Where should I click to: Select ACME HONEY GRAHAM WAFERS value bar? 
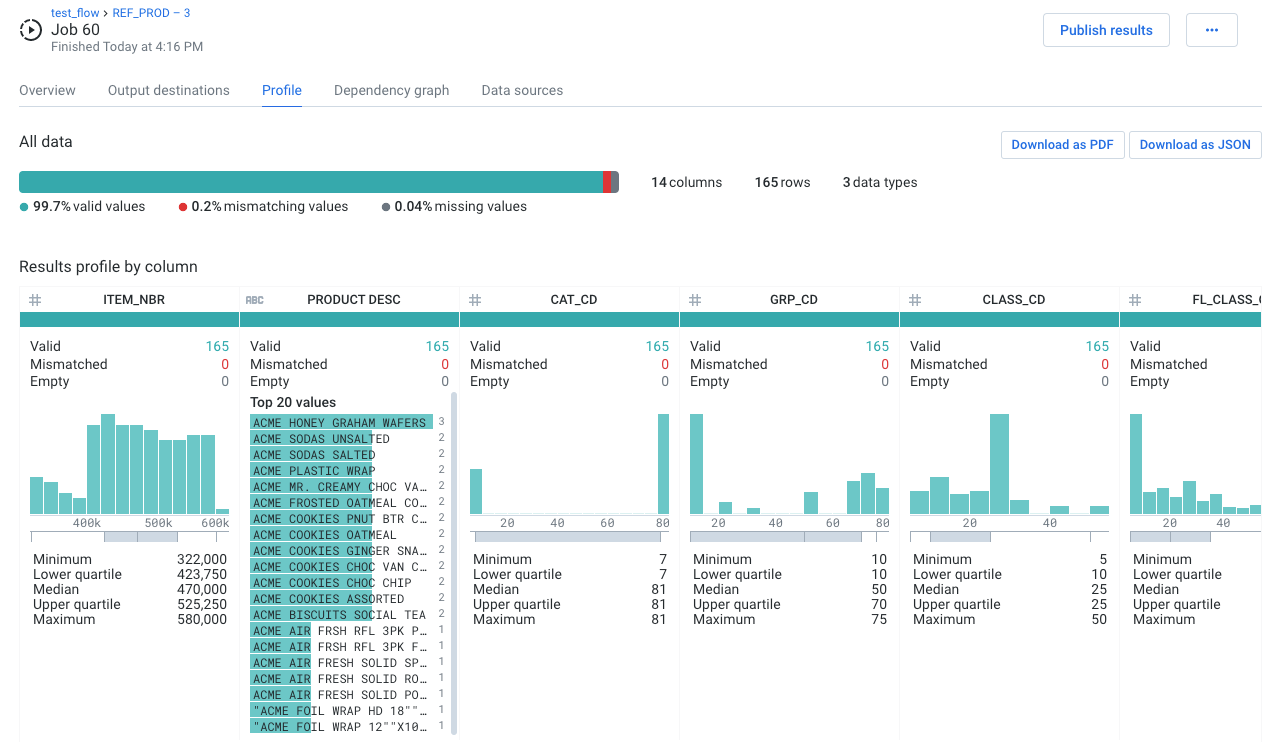click(x=341, y=423)
